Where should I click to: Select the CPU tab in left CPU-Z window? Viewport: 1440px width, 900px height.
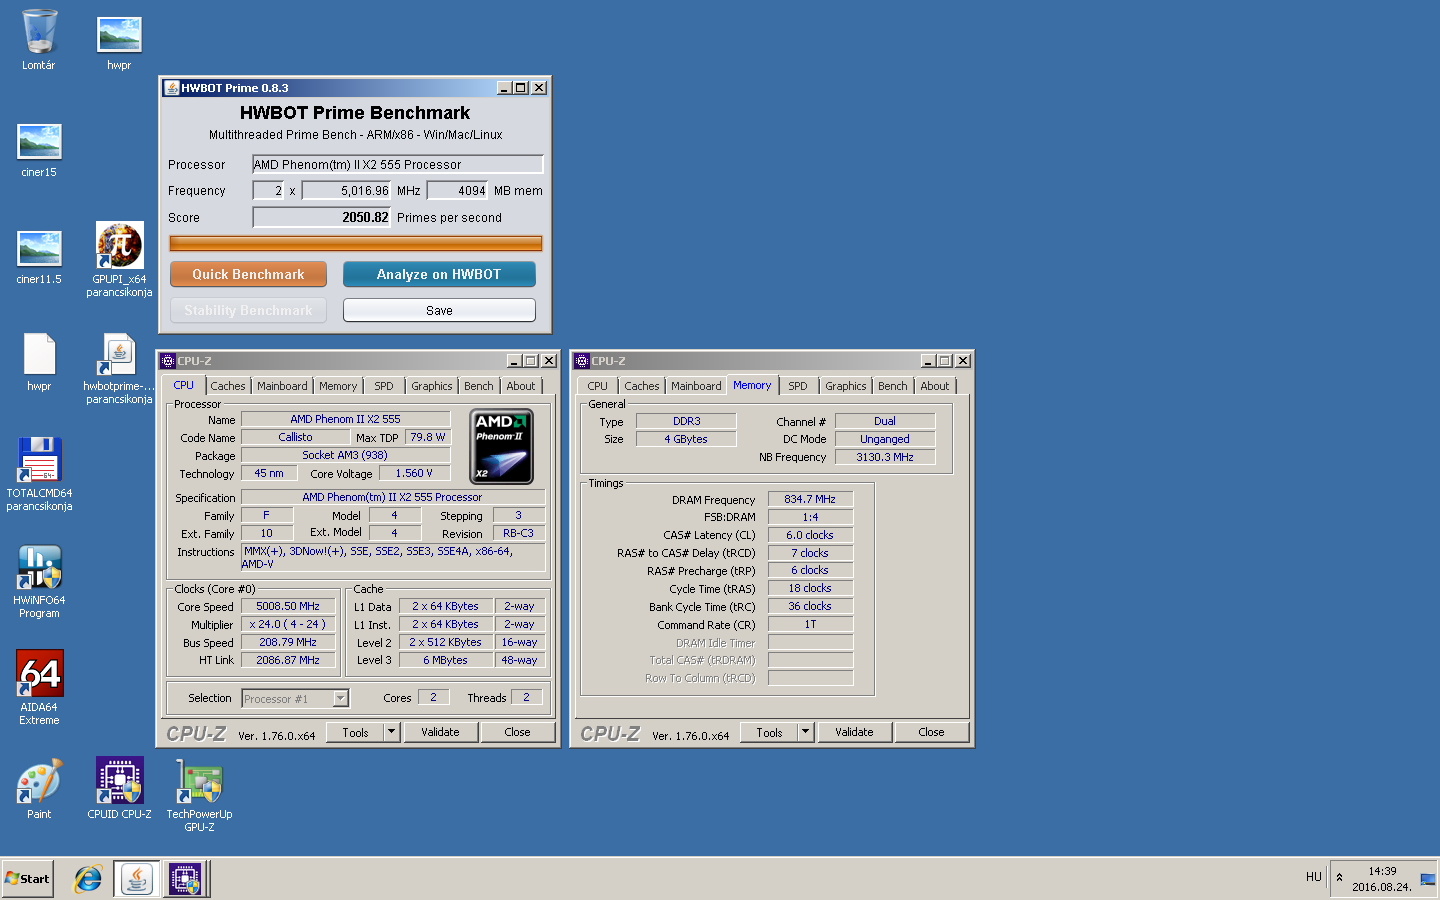tap(184, 385)
